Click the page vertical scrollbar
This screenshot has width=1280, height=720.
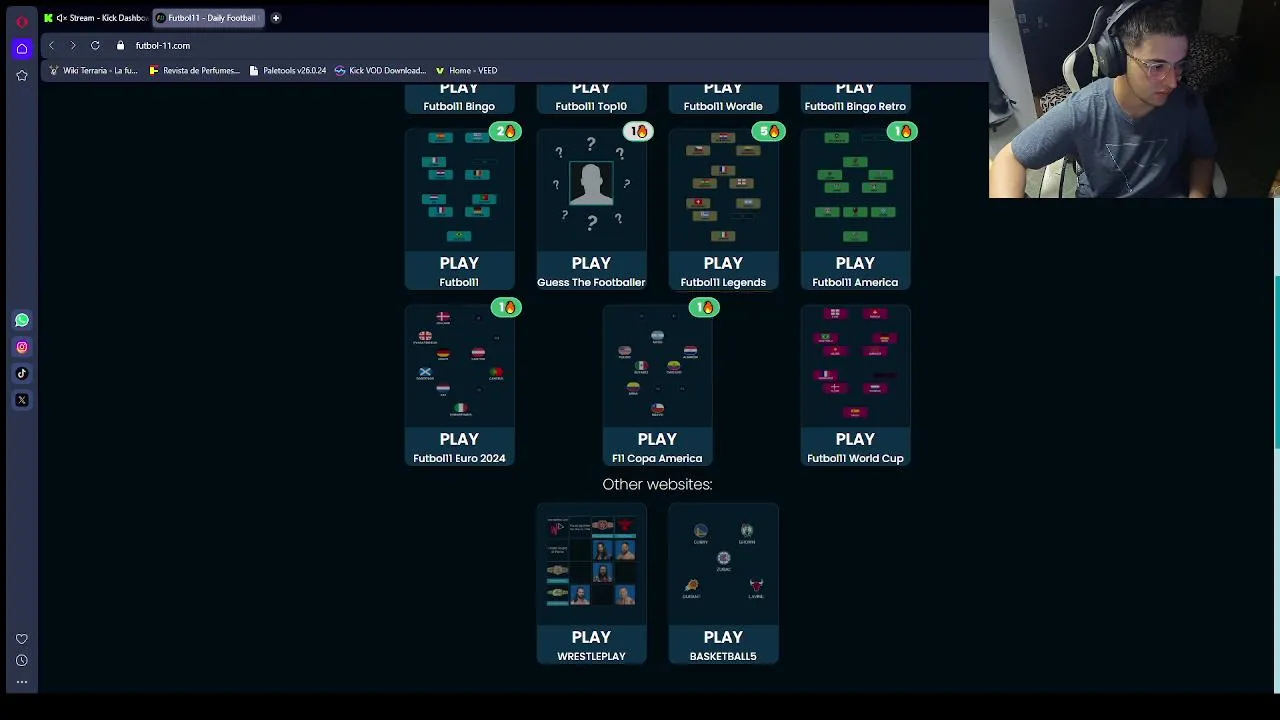click(1276, 360)
